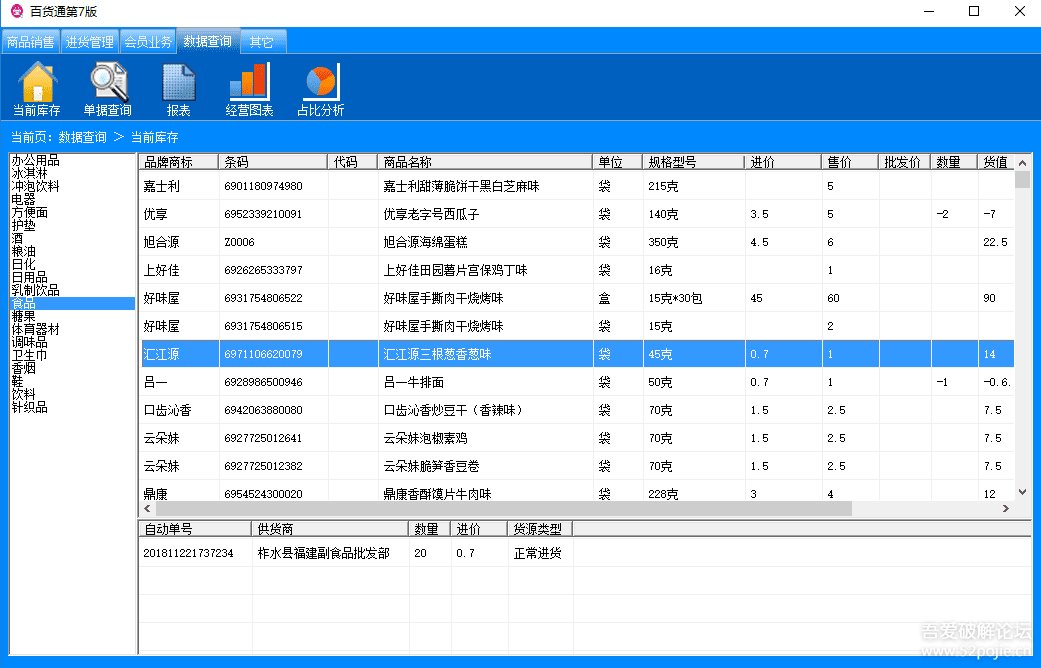Image resolution: width=1041 pixels, height=668 pixels.
Task: Choose the 香烟 category
Action: tap(30, 368)
